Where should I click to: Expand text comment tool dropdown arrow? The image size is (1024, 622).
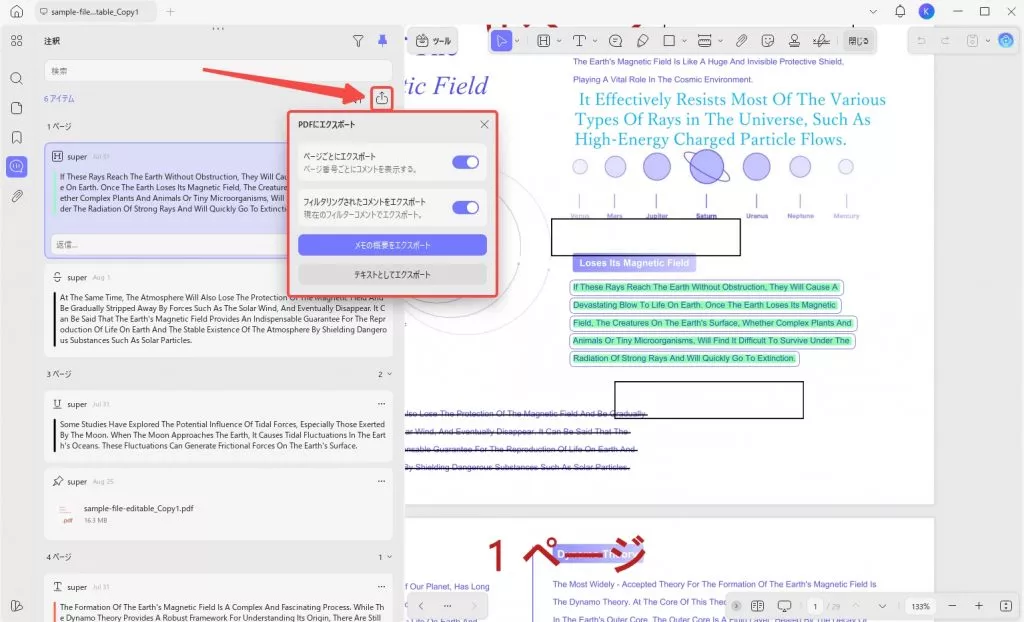(594, 41)
